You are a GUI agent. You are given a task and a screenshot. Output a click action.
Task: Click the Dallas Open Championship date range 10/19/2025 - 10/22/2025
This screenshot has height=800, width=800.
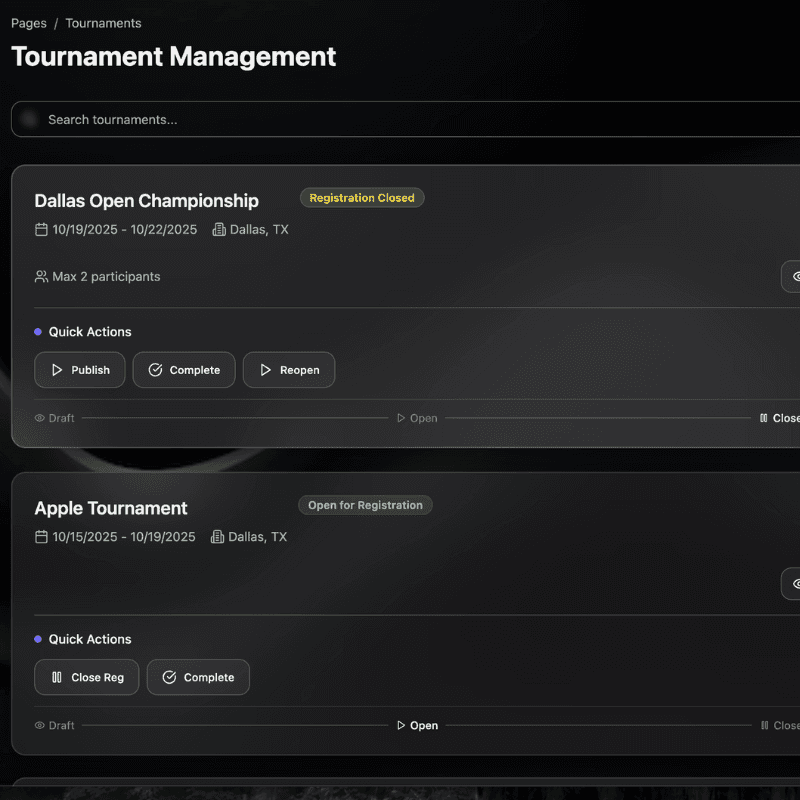pos(124,230)
